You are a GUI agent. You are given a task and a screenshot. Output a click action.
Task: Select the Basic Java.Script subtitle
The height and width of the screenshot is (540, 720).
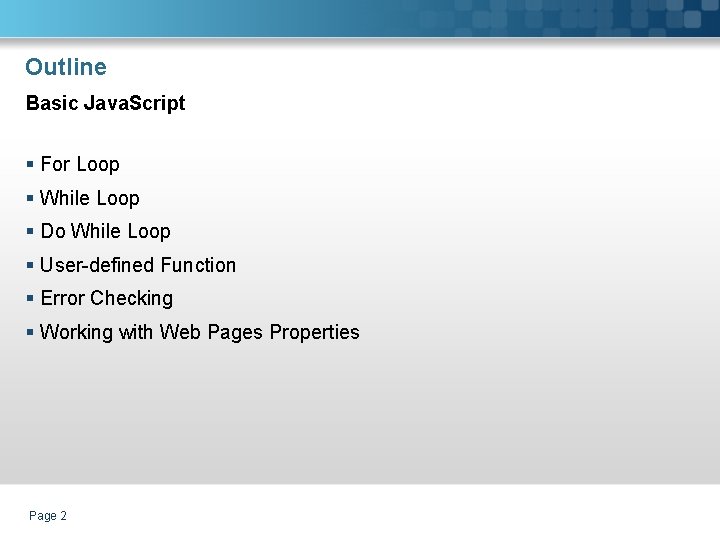[x=105, y=103]
